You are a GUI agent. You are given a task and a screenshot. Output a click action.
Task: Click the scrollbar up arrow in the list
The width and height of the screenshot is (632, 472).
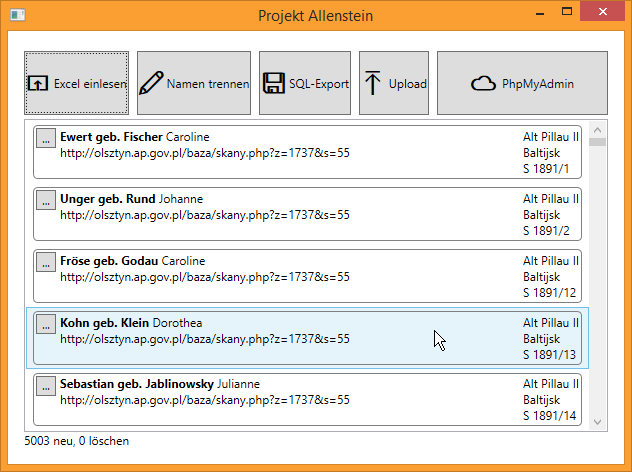tap(597, 130)
